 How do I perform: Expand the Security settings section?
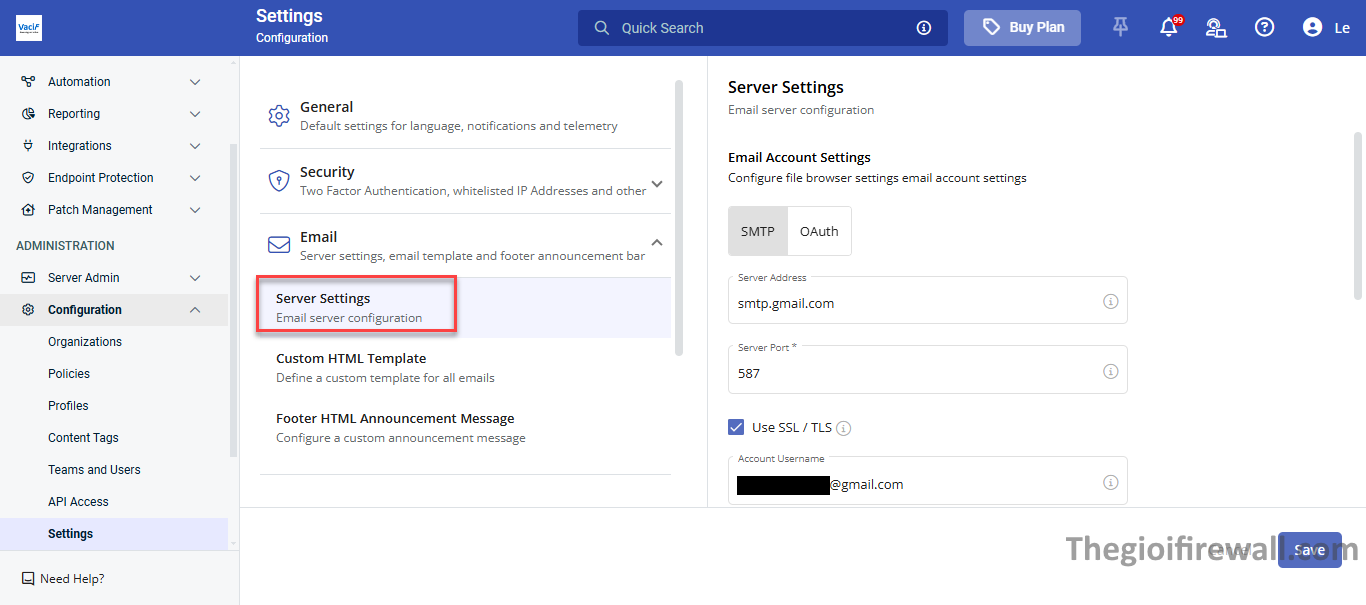click(x=657, y=184)
